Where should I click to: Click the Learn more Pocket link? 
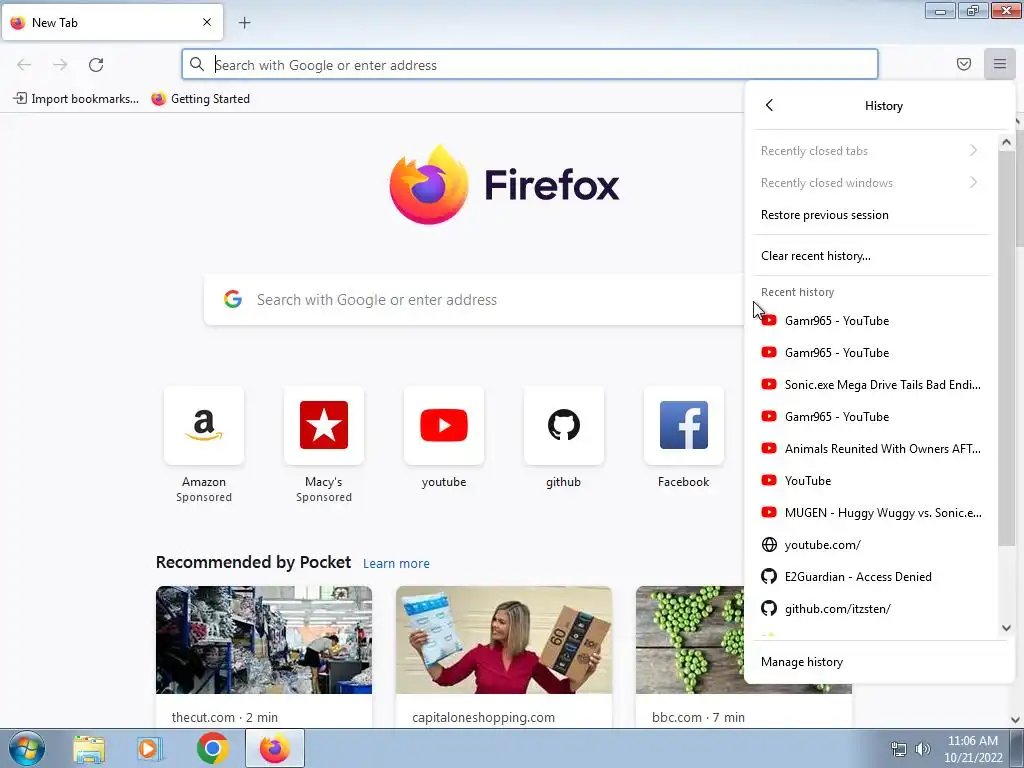coord(396,563)
